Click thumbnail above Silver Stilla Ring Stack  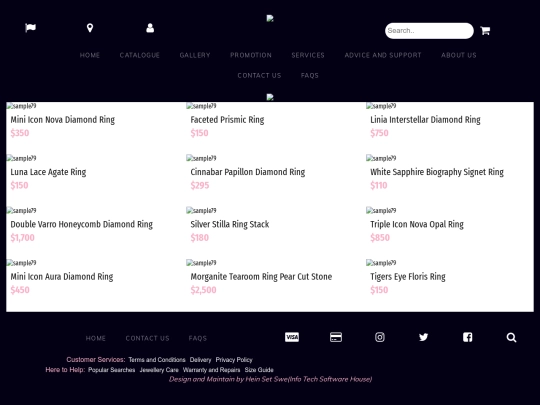click(201, 210)
